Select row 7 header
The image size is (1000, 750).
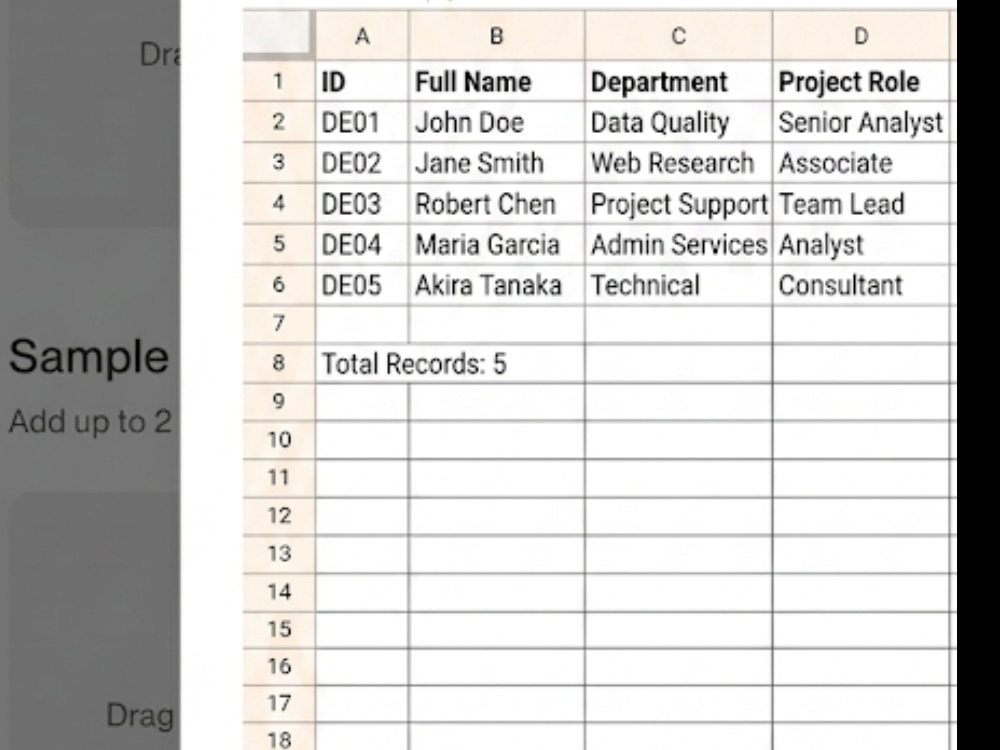[x=279, y=324]
